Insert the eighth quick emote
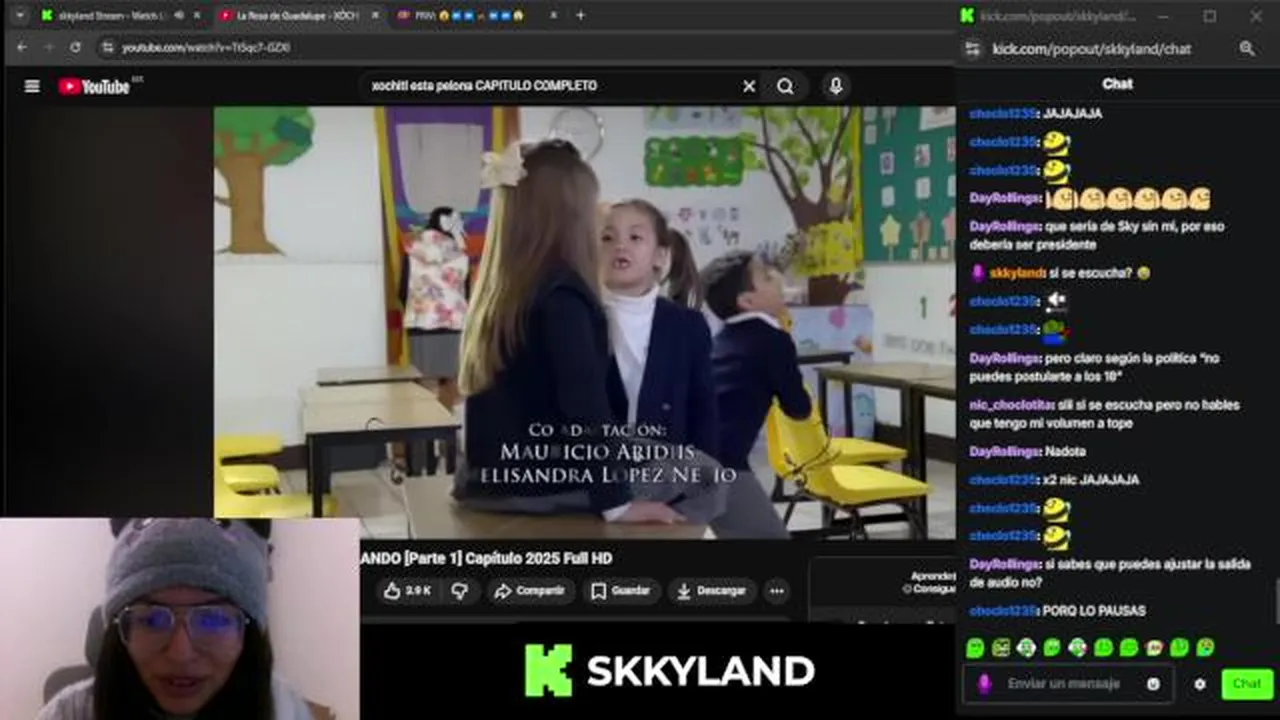The image size is (1280, 720). pyautogui.click(x=1154, y=648)
